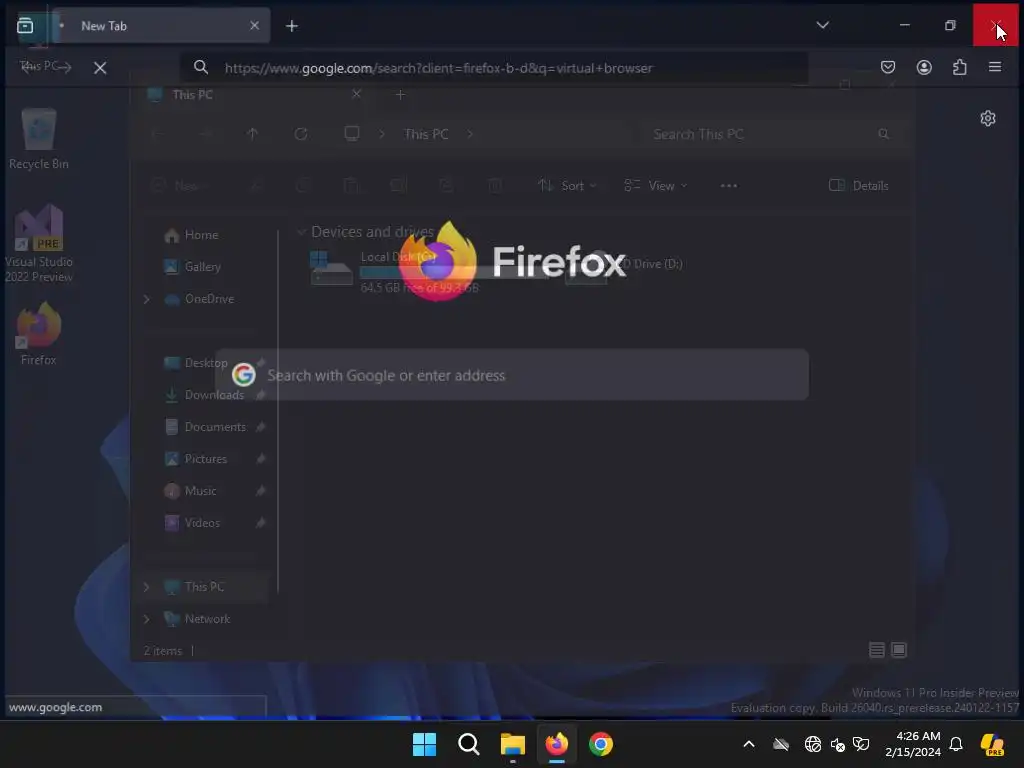Open the Firefox hamburger application menu
1024x768 pixels.
tap(995, 67)
